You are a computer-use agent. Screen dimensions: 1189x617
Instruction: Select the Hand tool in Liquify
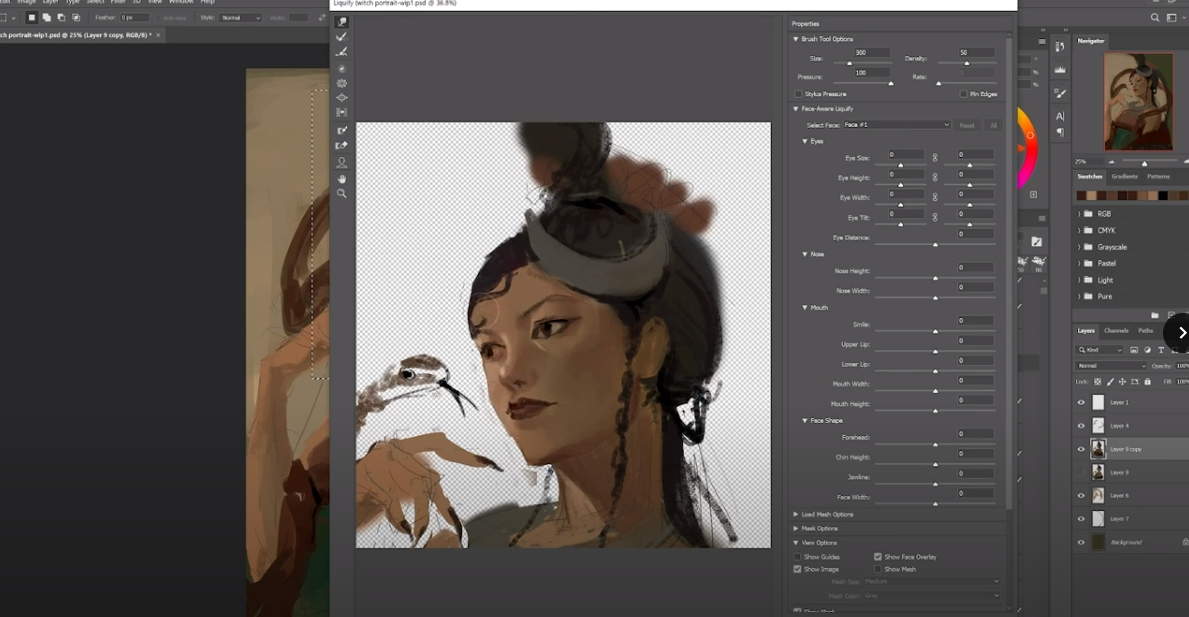coord(342,179)
